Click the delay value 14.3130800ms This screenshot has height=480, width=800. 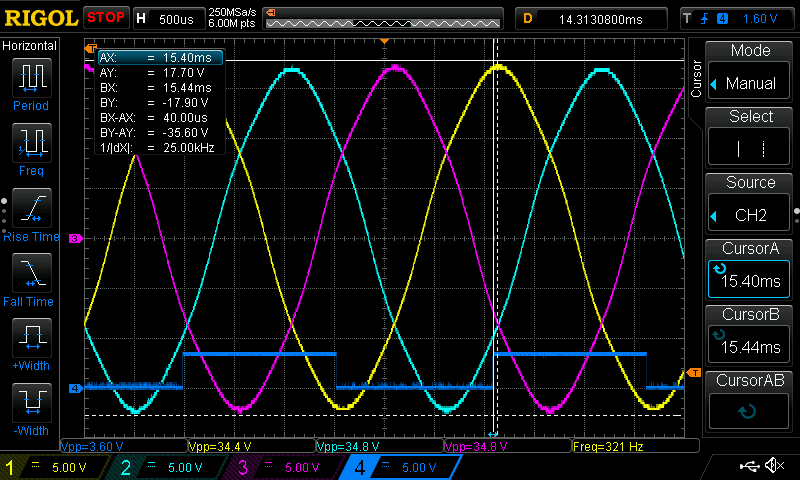click(x=601, y=20)
